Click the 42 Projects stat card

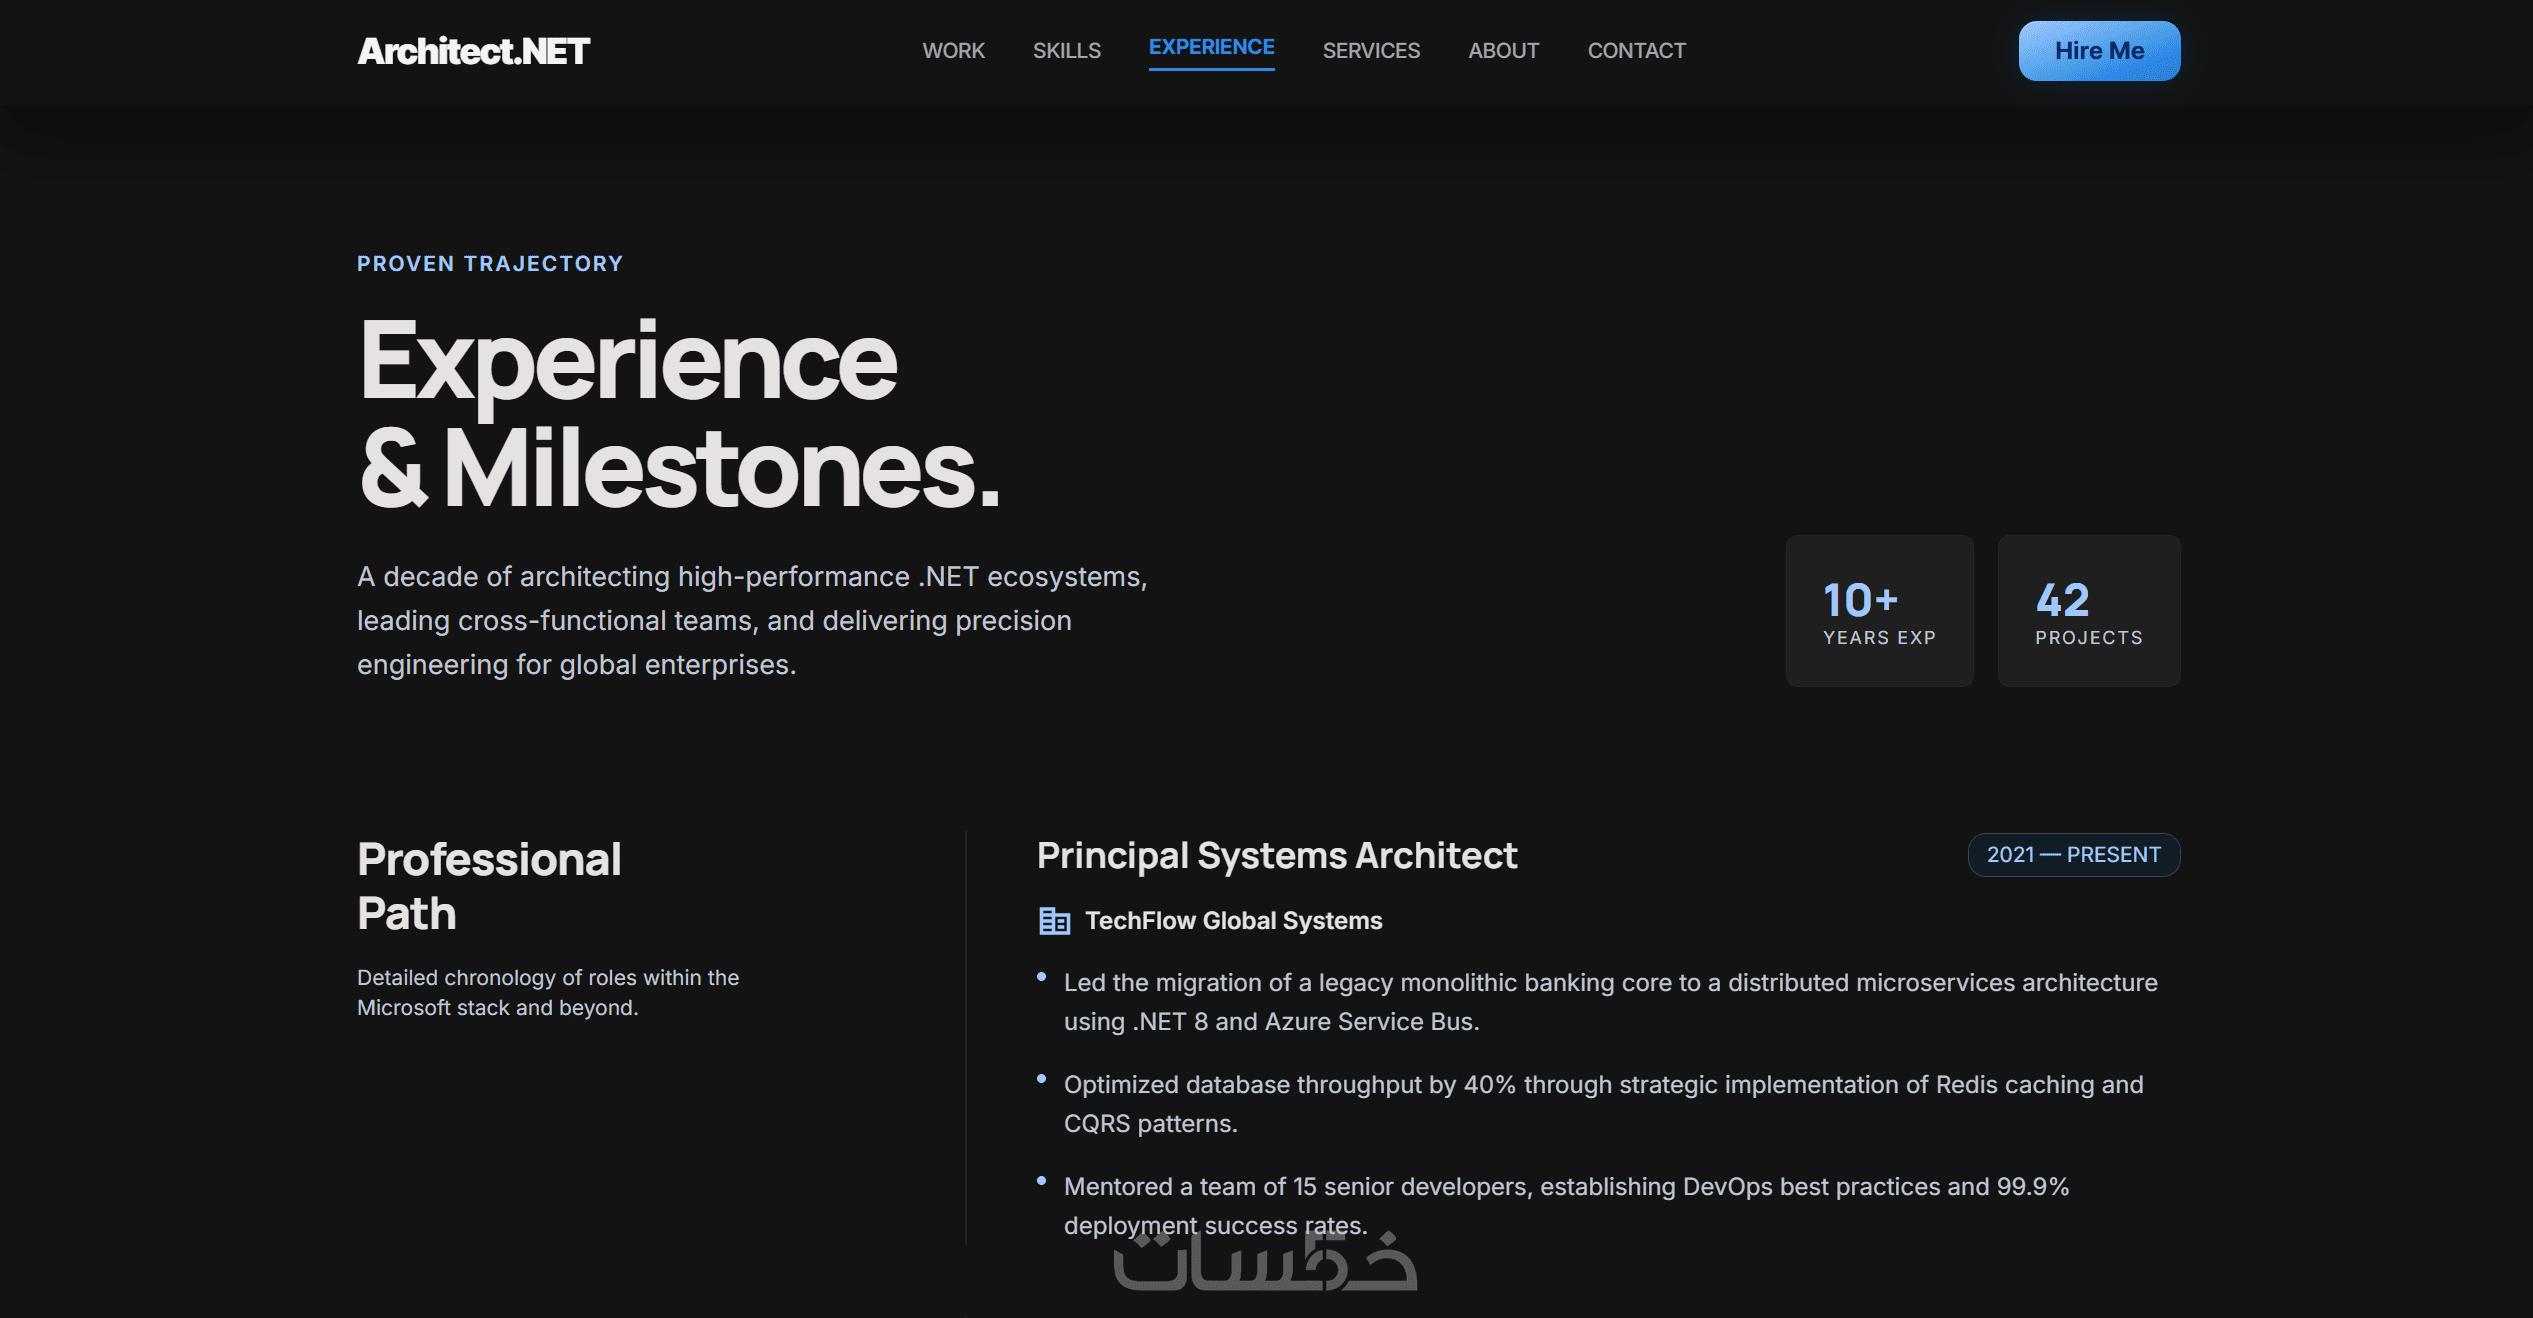[x=2088, y=611]
